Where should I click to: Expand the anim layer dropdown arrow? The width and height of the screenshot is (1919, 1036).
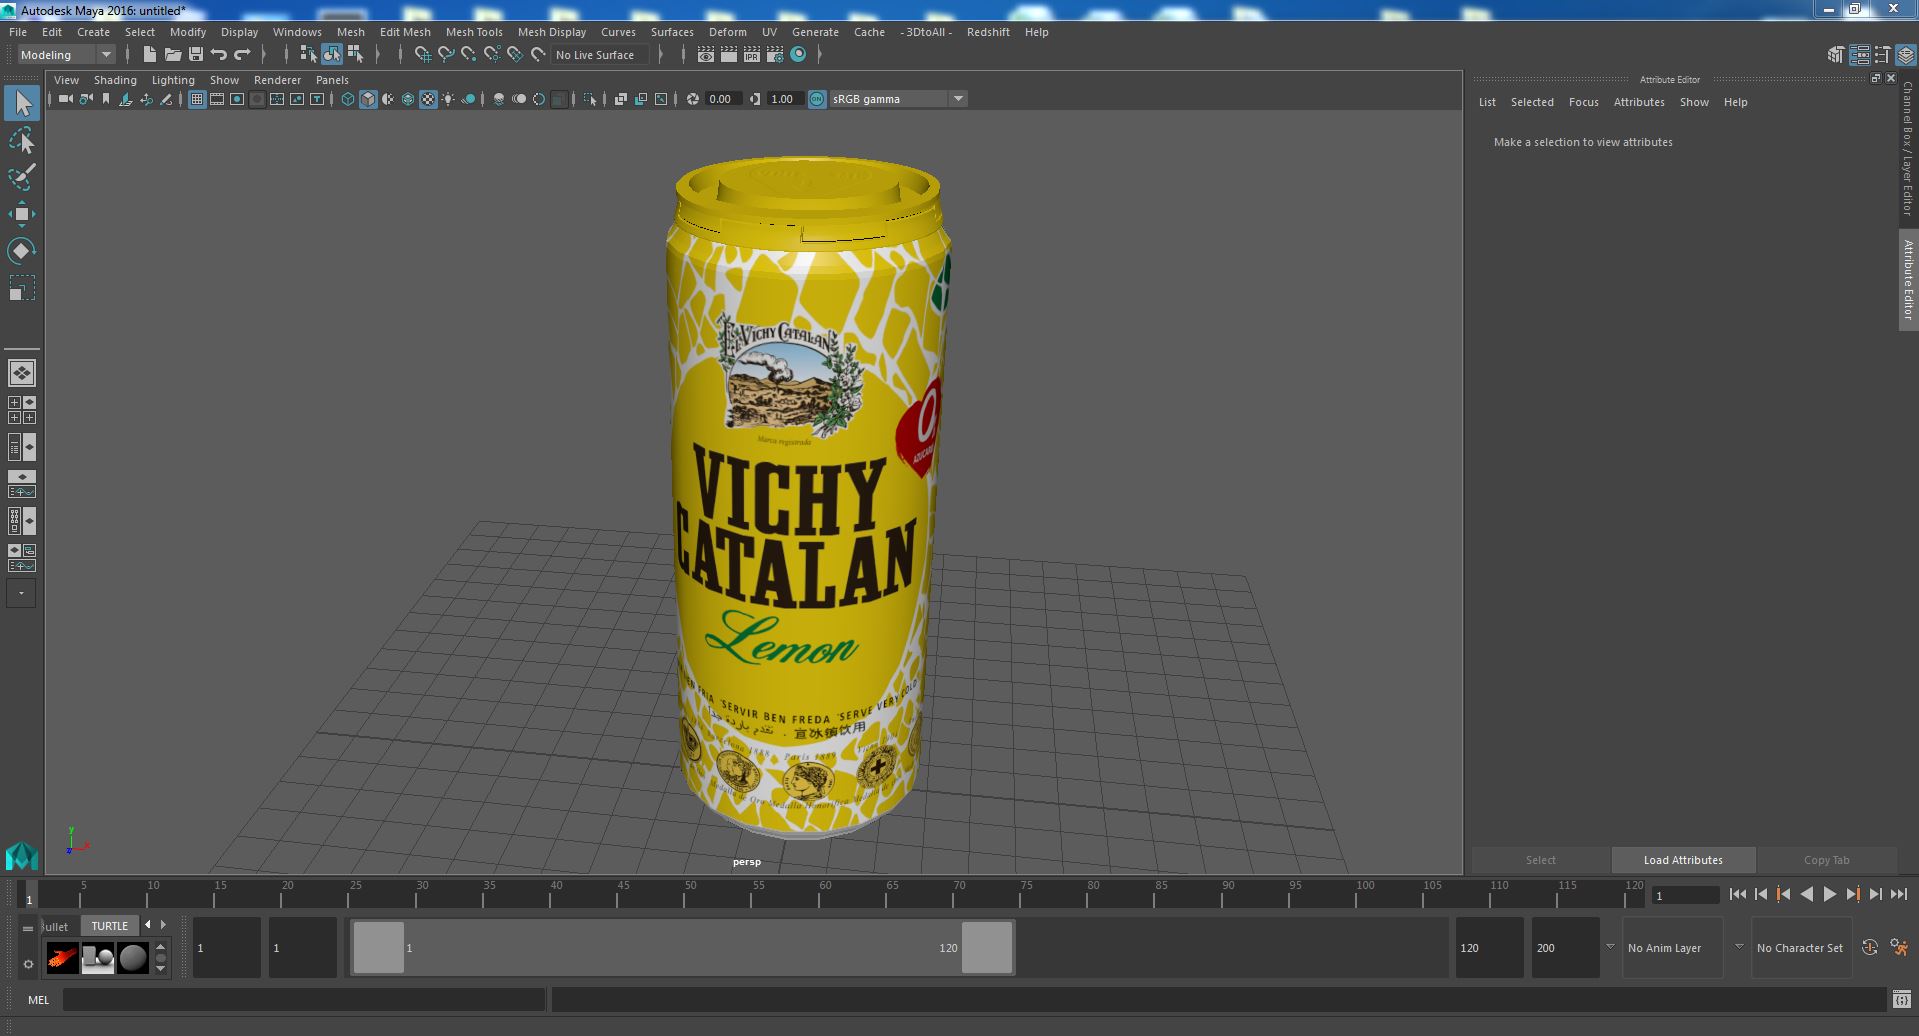click(x=1610, y=947)
